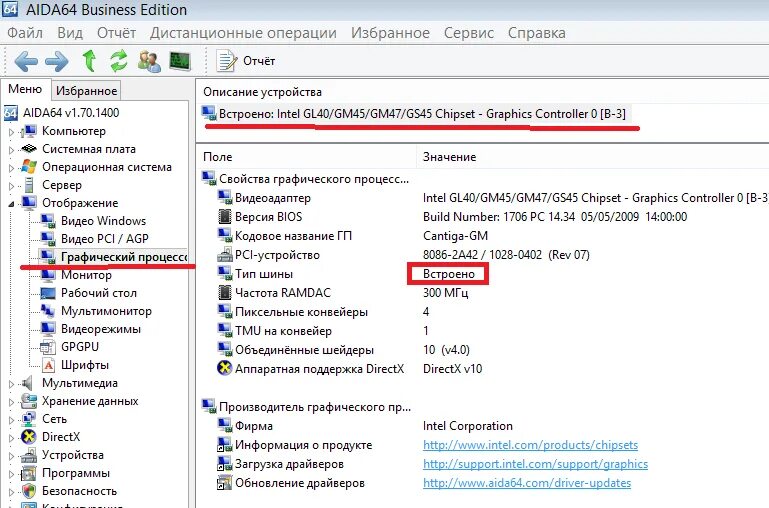Click the Back arrow toolbar icon
Screen dimensions: 769x508
[x=26, y=61]
